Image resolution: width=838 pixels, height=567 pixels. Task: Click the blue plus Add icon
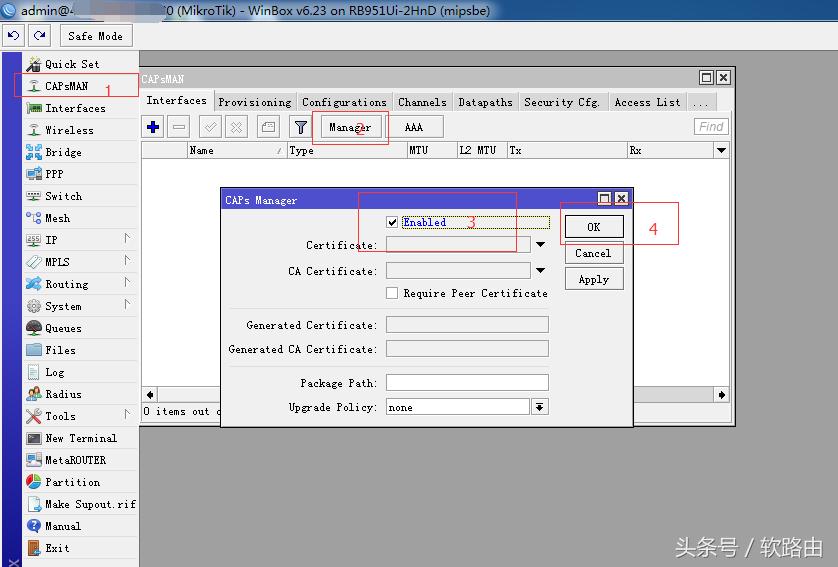[153, 127]
